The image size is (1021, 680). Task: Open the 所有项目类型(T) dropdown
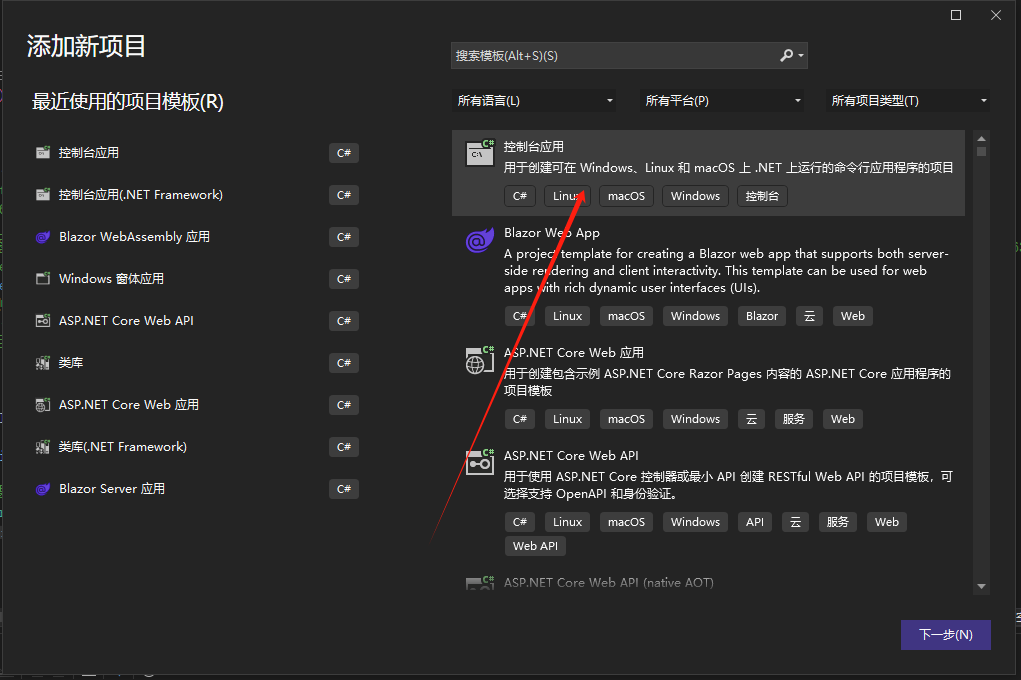[906, 100]
